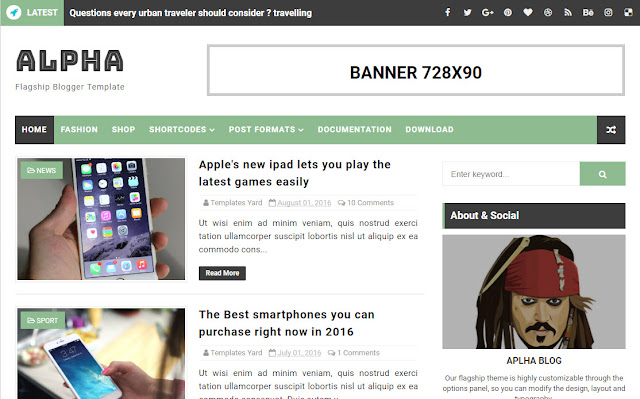
Task: Click the shuffle random post icon
Action: pos(611,130)
